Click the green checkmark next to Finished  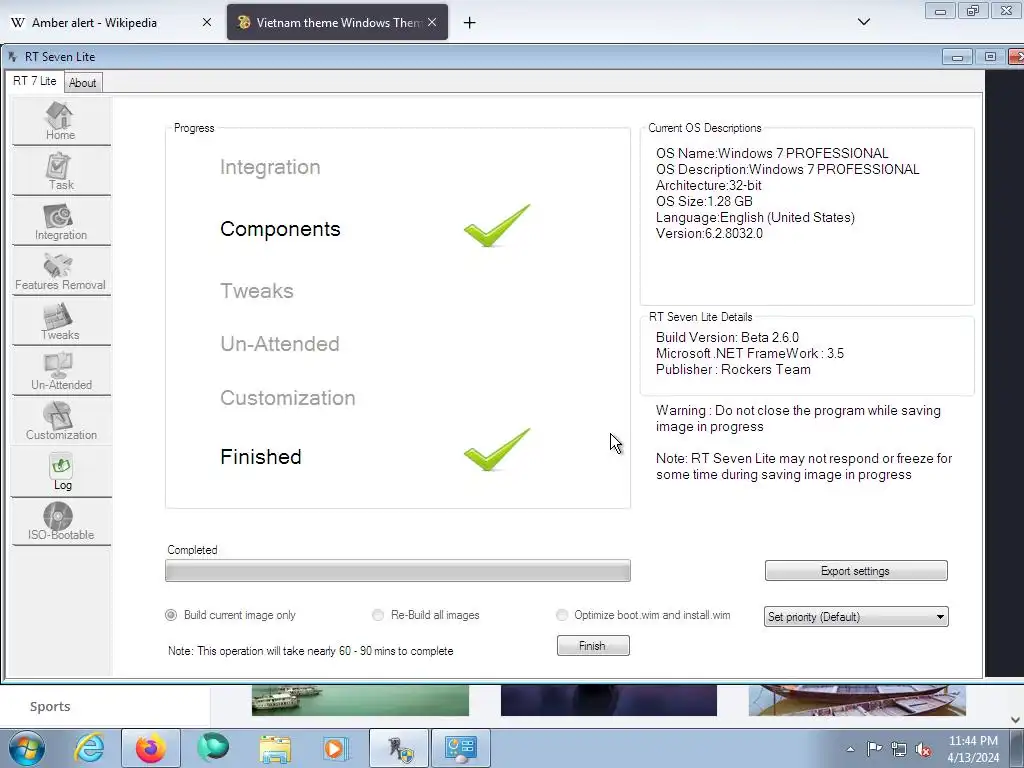pos(496,449)
